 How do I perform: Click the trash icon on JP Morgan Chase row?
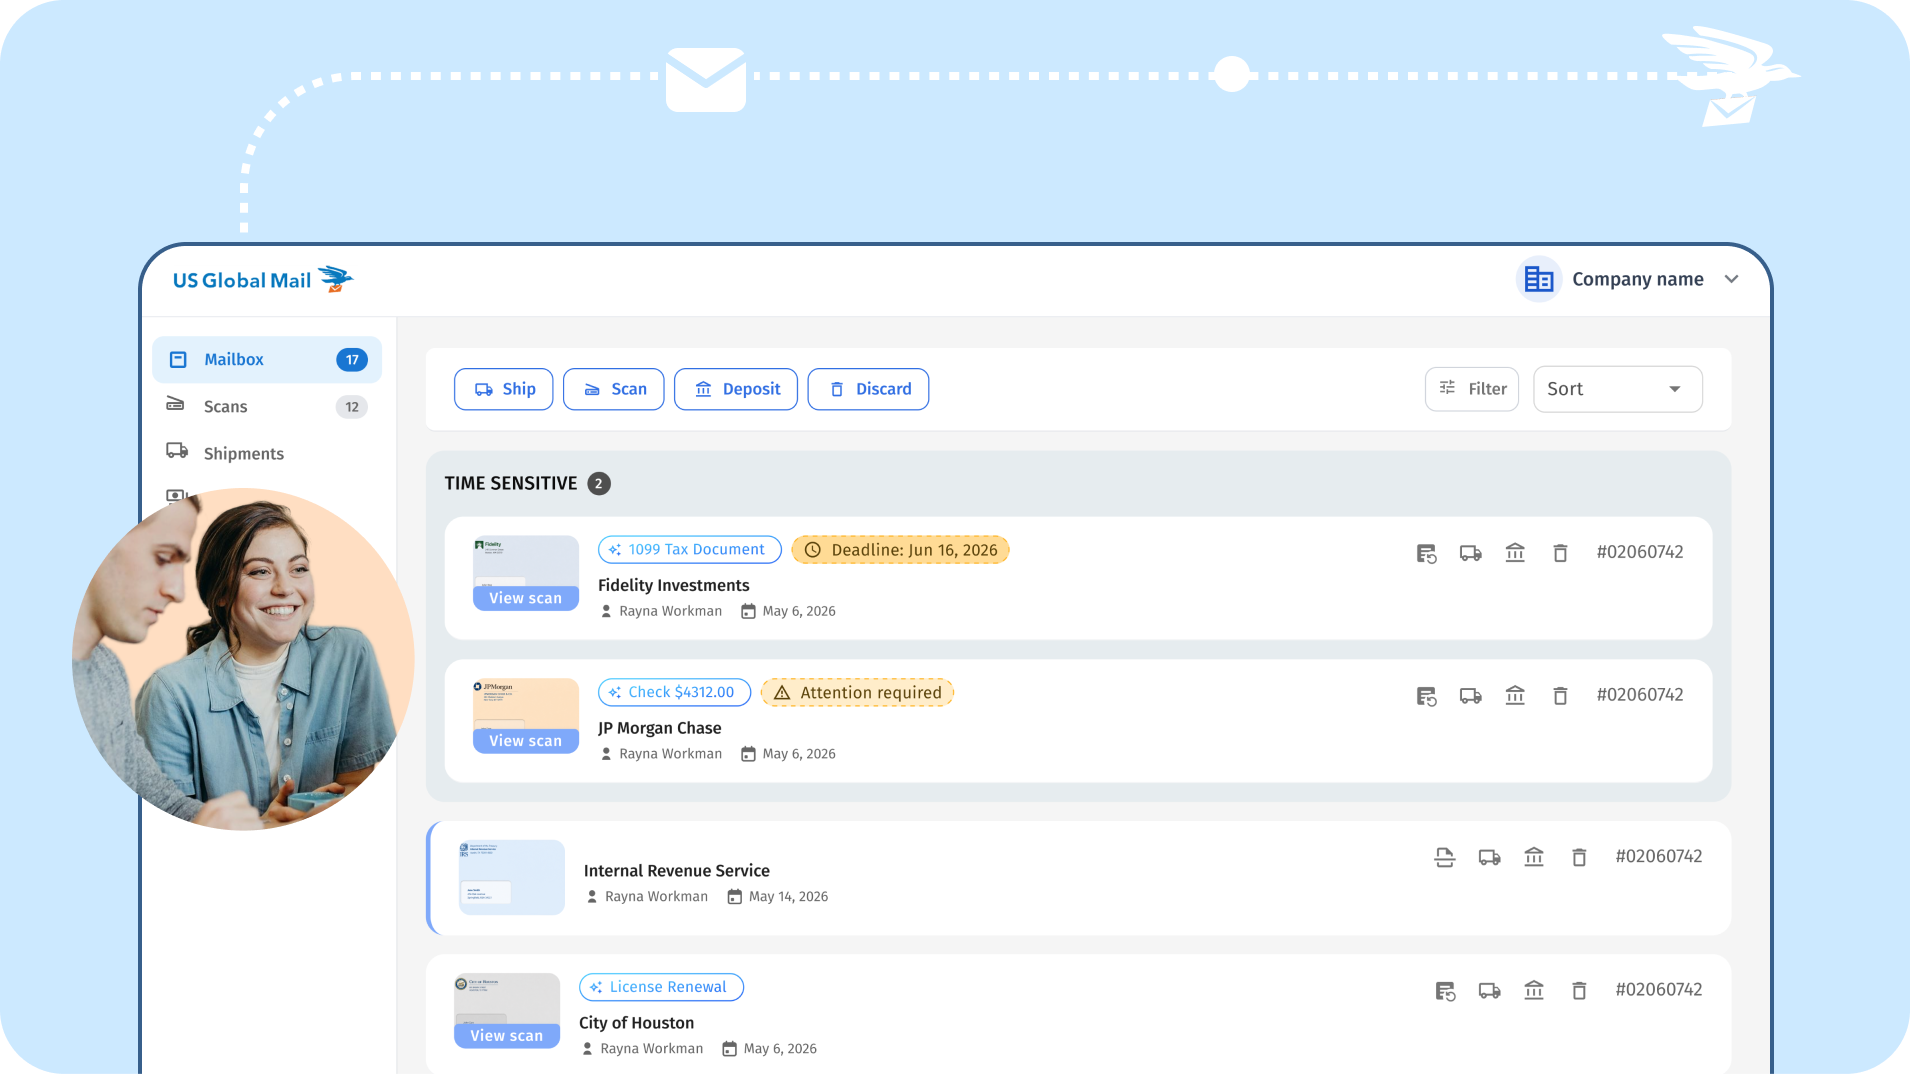point(1560,696)
